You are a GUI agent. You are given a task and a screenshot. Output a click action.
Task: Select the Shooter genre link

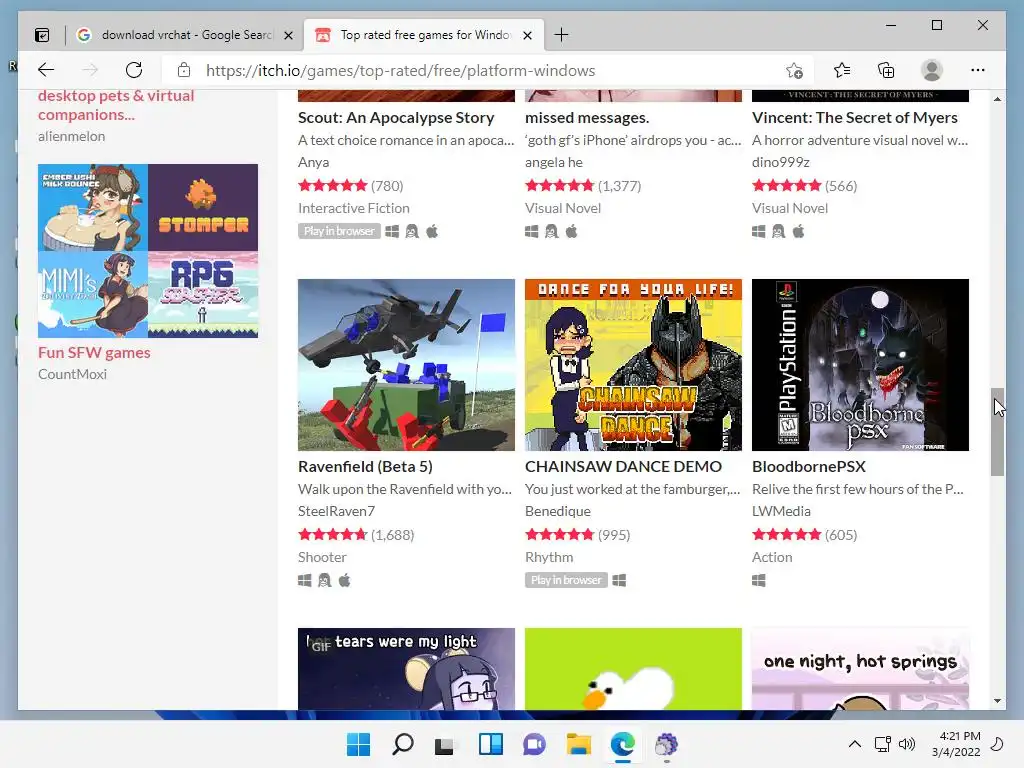[x=322, y=557]
